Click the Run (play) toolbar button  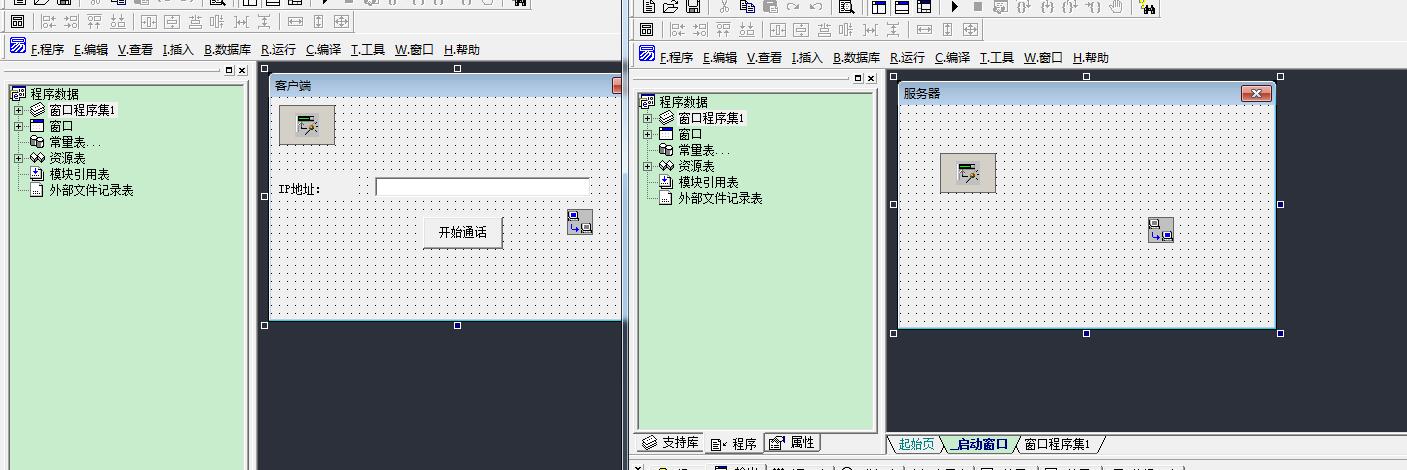coord(954,7)
